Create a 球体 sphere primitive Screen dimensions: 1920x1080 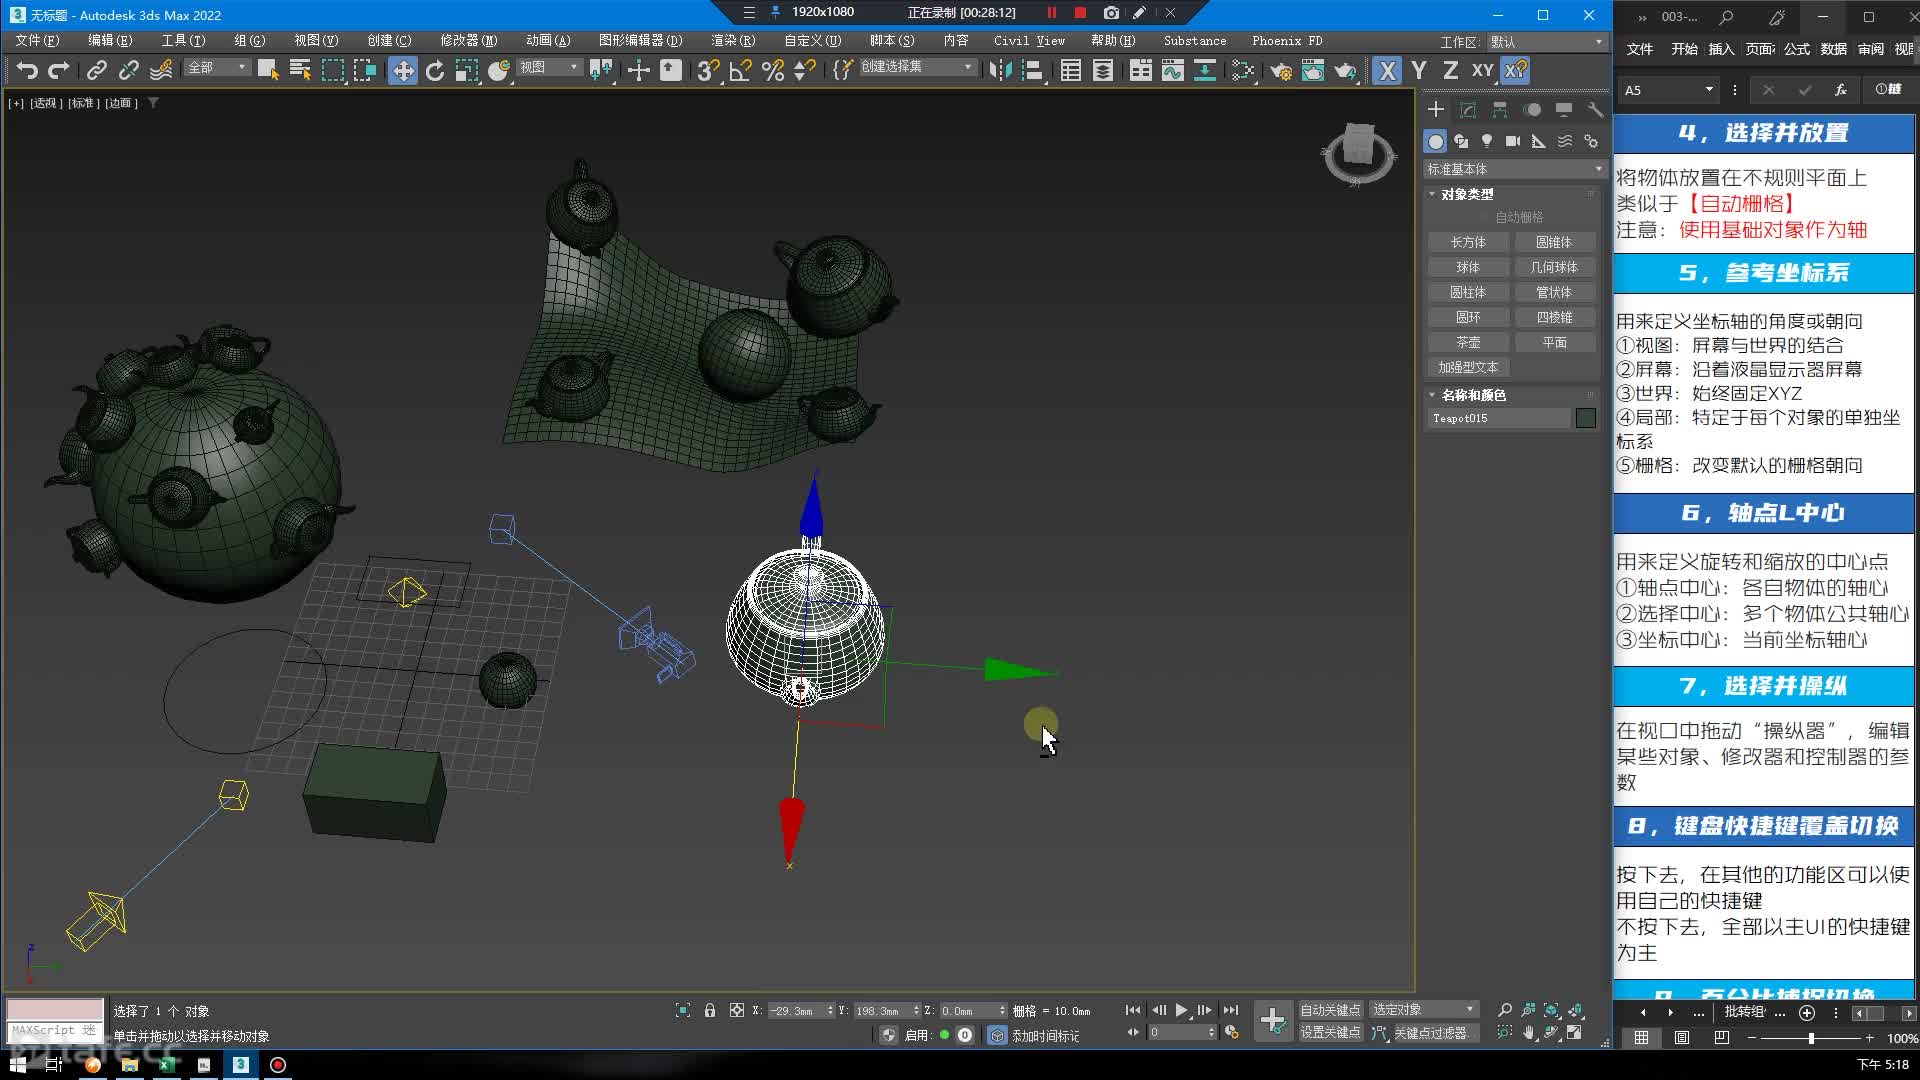[x=1468, y=267]
